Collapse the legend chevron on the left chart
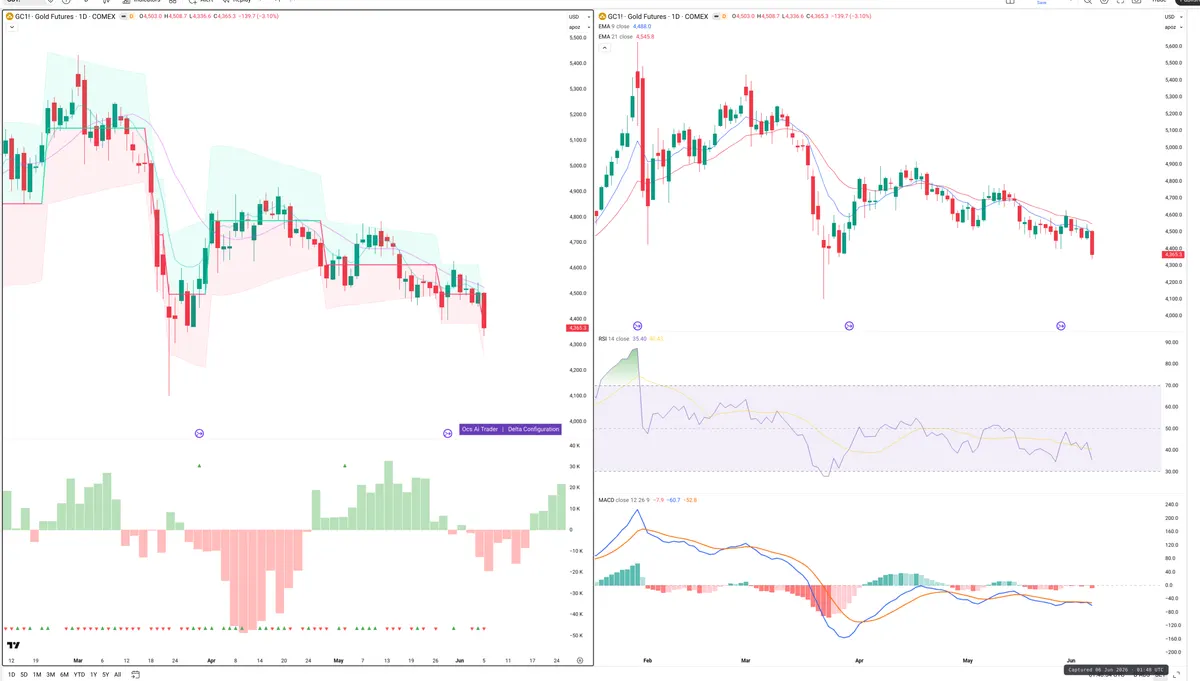Viewport: 1200px width, 681px height. [x=10, y=27]
